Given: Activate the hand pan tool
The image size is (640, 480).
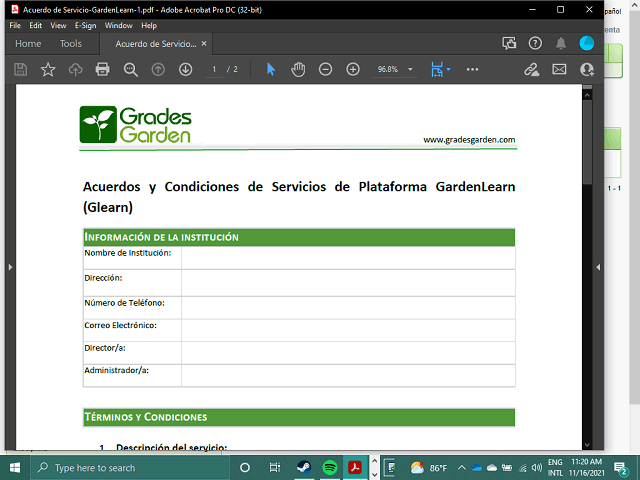Looking at the screenshot, I should [298, 69].
